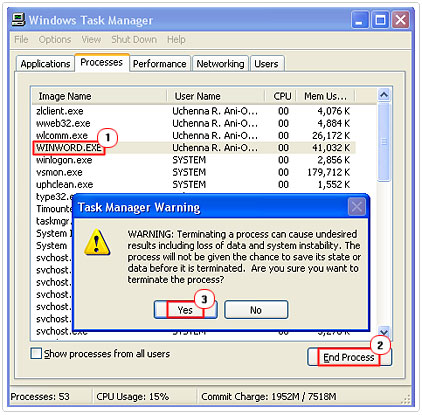Open the Options menu
The width and height of the screenshot is (422, 415).
pos(55,39)
